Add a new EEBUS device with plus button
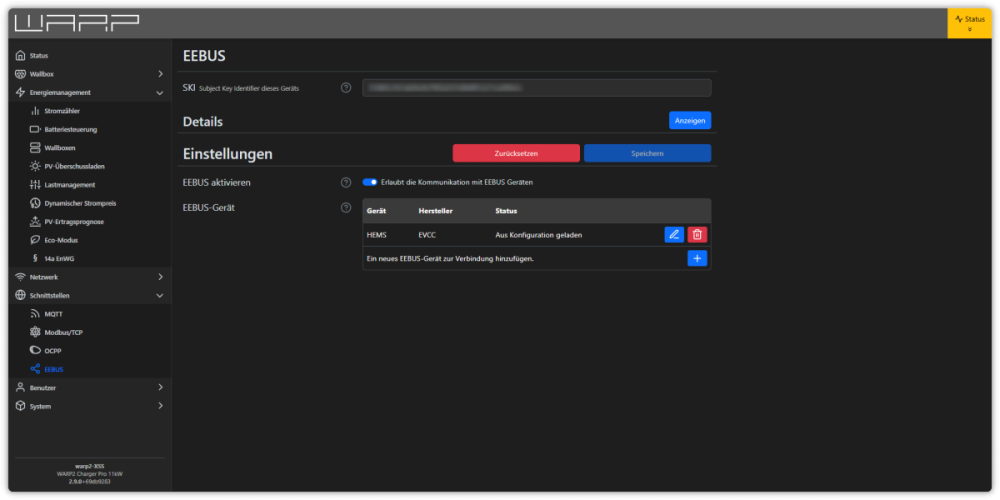Image resolution: width=1000 pixels, height=500 pixels. [697, 258]
